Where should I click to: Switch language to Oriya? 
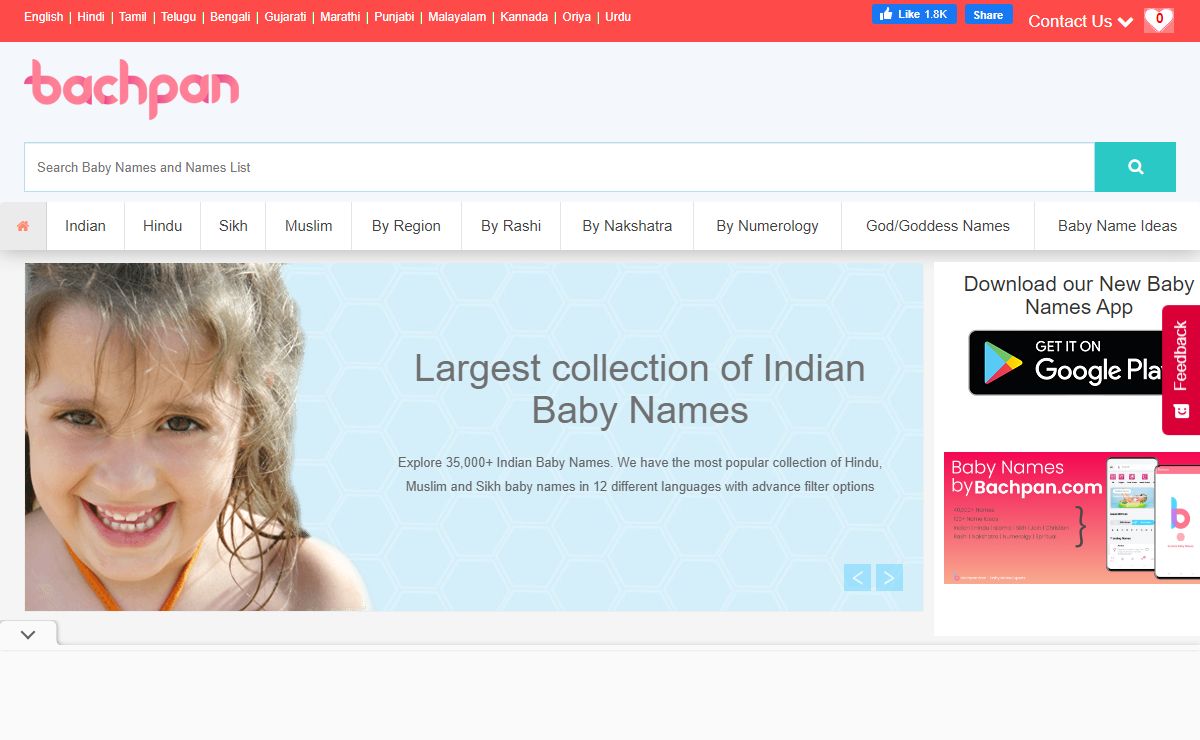[x=577, y=17]
